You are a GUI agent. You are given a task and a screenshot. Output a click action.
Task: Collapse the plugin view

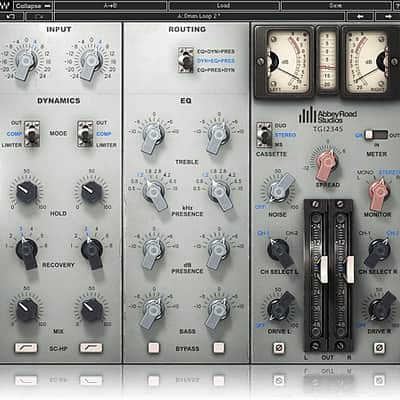pos(33,6)
